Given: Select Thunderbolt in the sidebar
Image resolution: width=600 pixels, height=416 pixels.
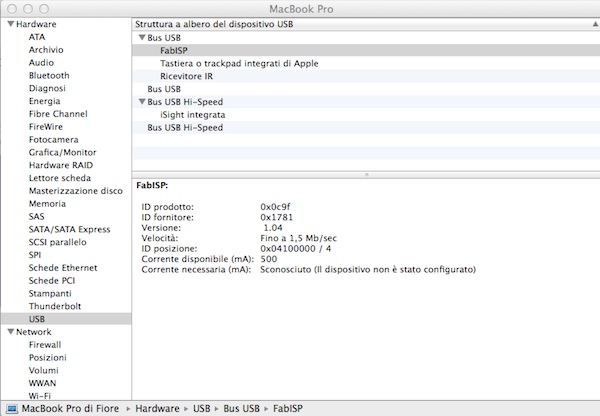Looking at the screenshot, I should (x=55, y=306).
